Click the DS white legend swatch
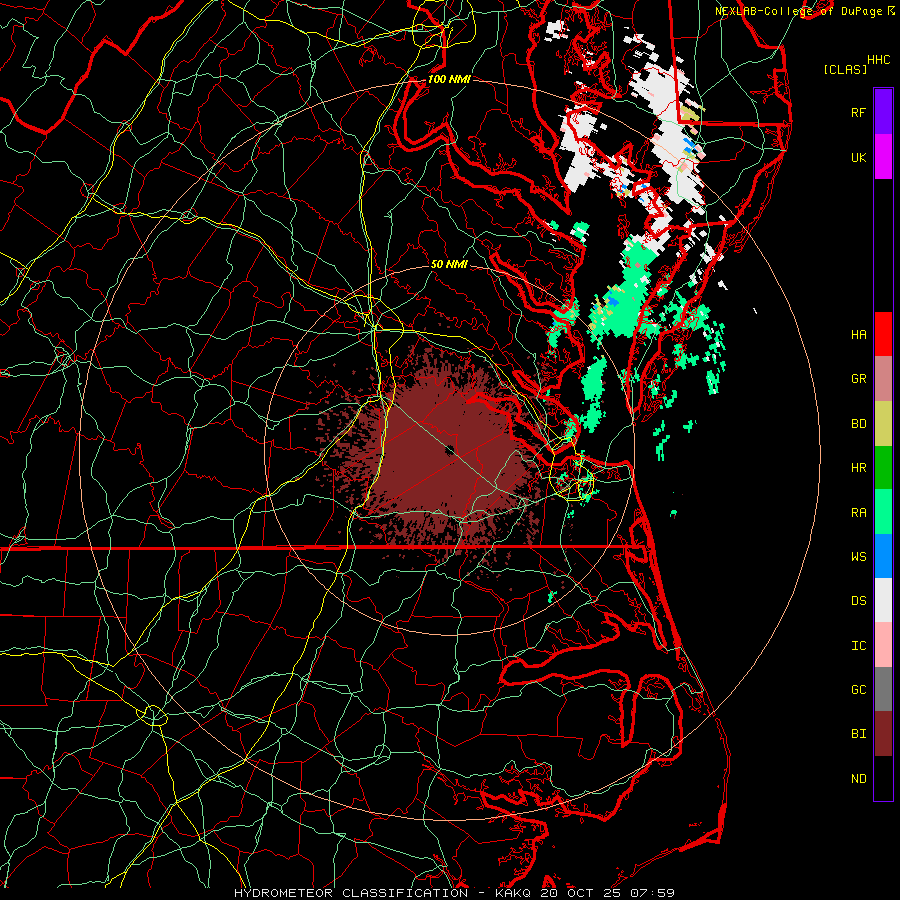 (883, 600)
